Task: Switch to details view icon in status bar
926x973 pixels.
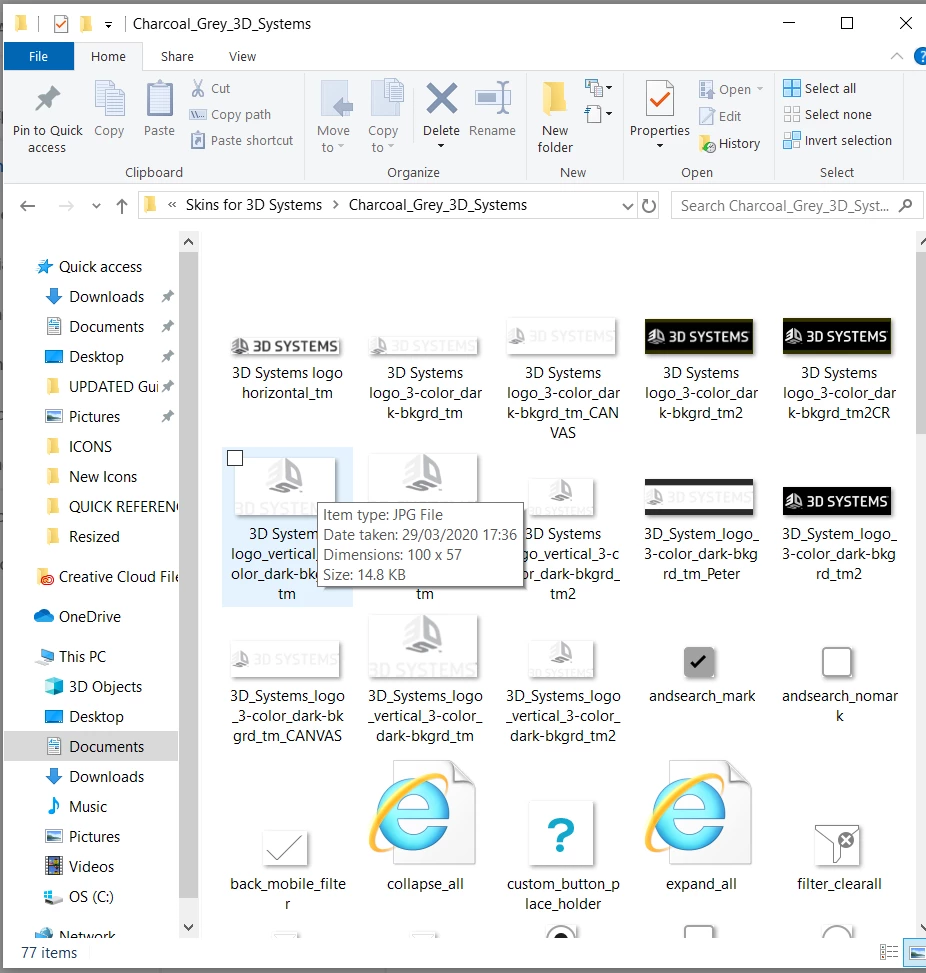Action: pyautogui.click(x=889, y=952)
